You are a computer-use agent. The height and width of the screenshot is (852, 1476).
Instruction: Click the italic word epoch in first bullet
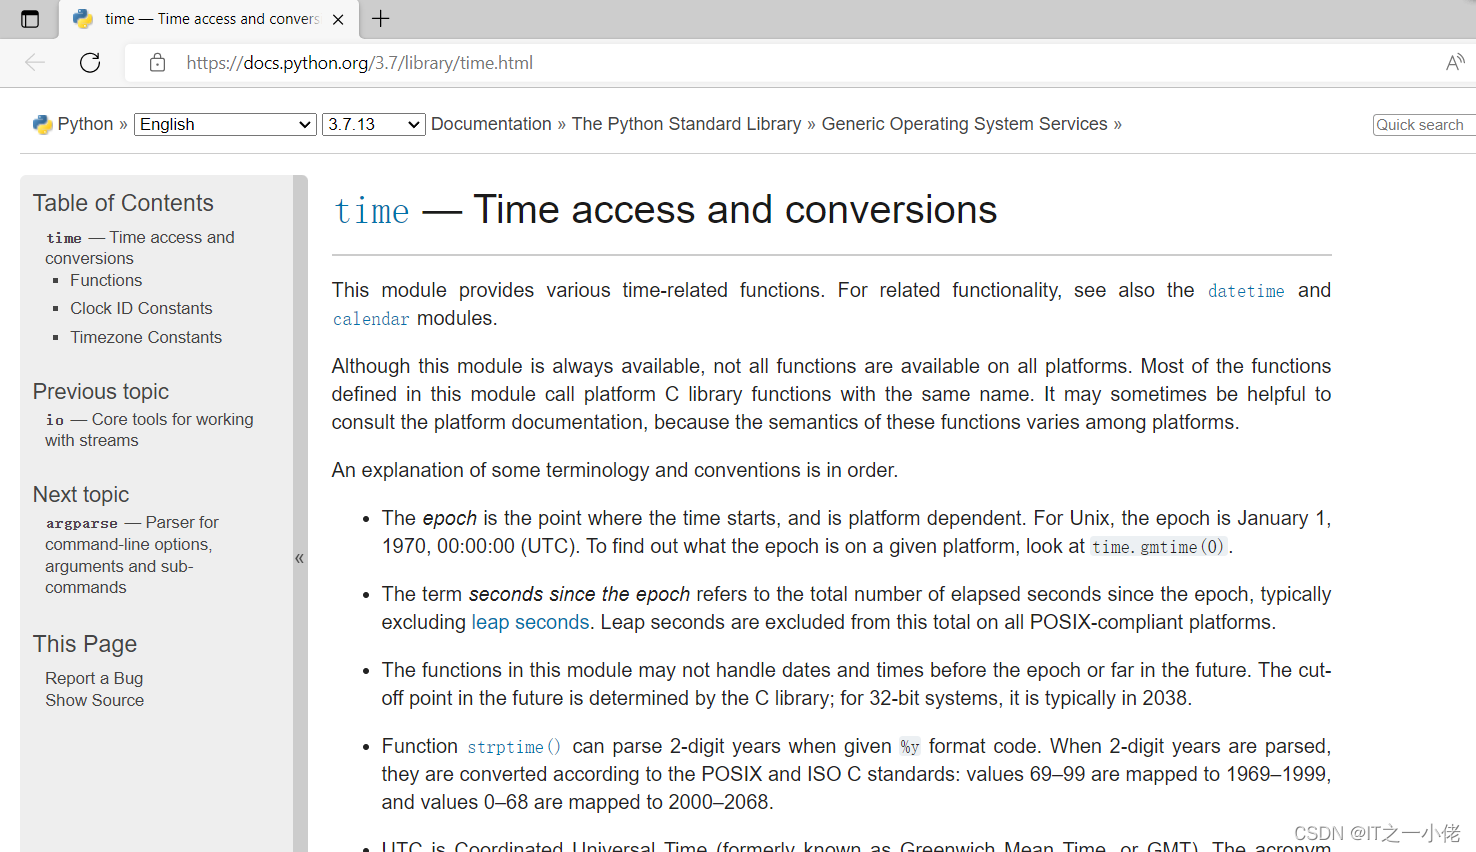pos(450,518)
